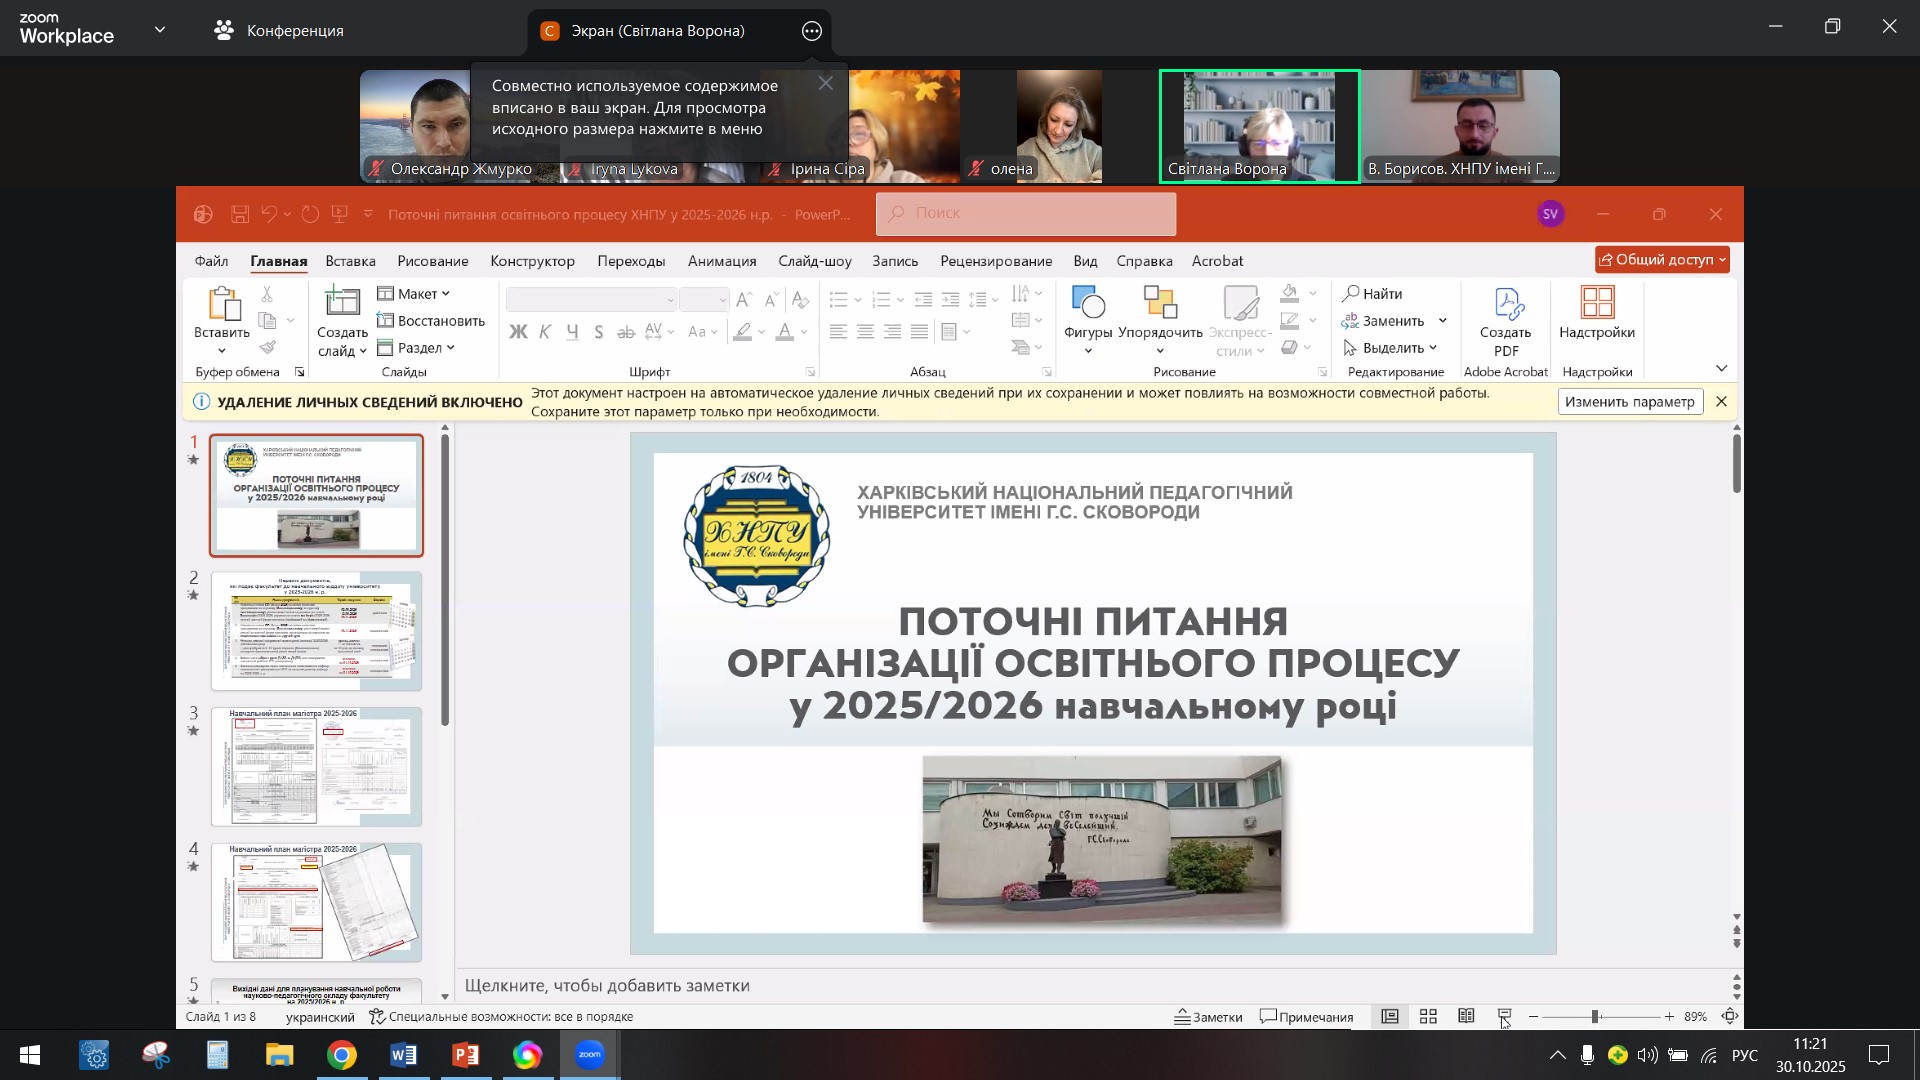Image resolution: width=1920 pixels, height=1080 pixels.
Task: Switch to Slide Sorter view icon
Action: click(x=1428, y=1017)
